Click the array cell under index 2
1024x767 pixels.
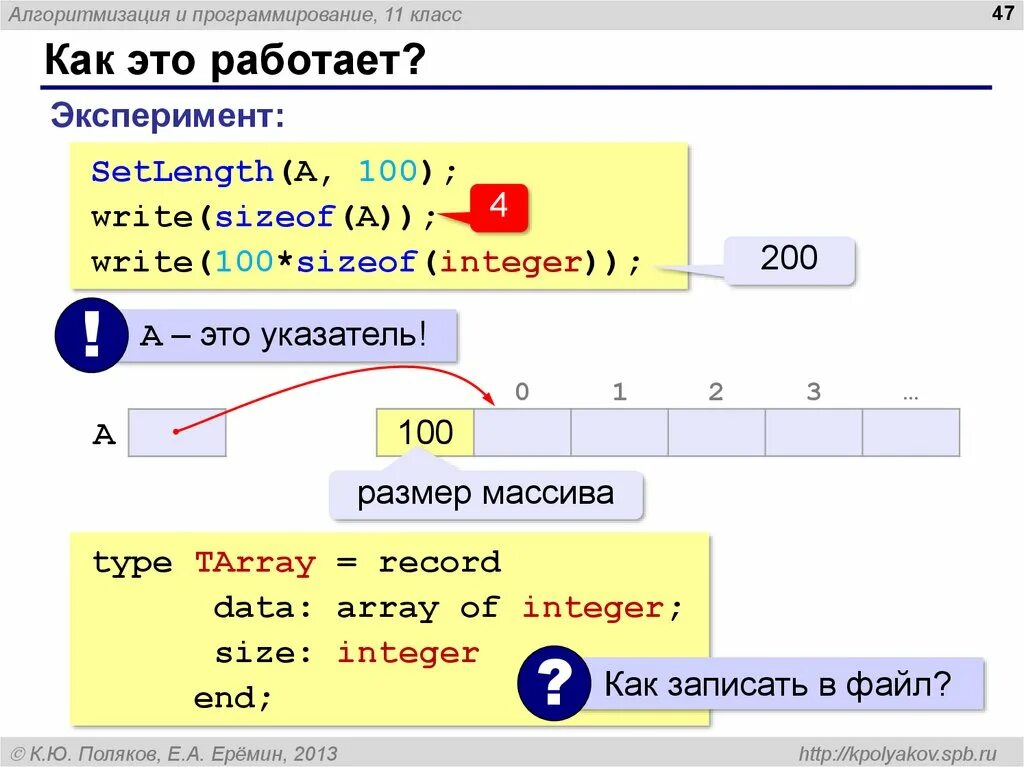click(716, 432)
